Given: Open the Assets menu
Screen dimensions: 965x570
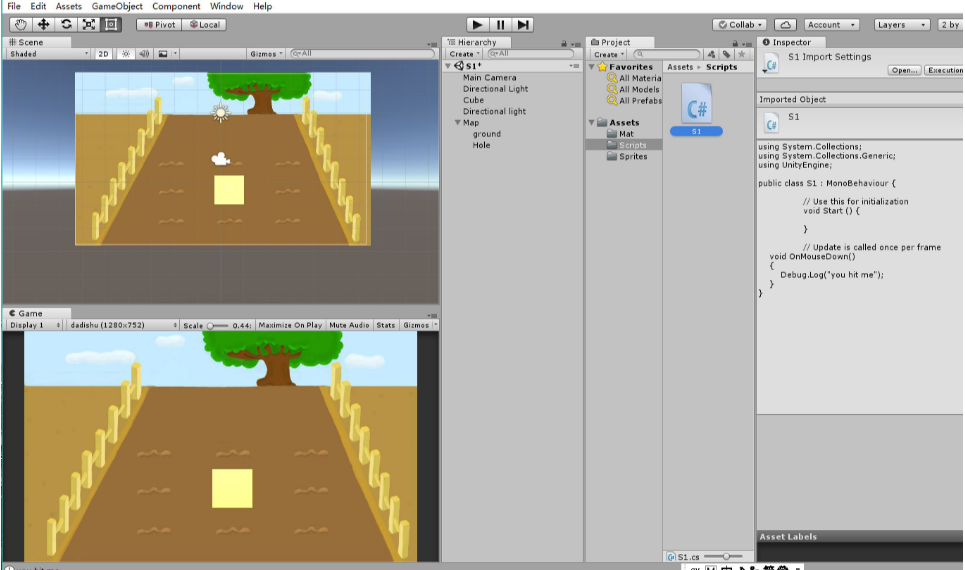Looking at the screenshot, I should (x=68, y=6).
